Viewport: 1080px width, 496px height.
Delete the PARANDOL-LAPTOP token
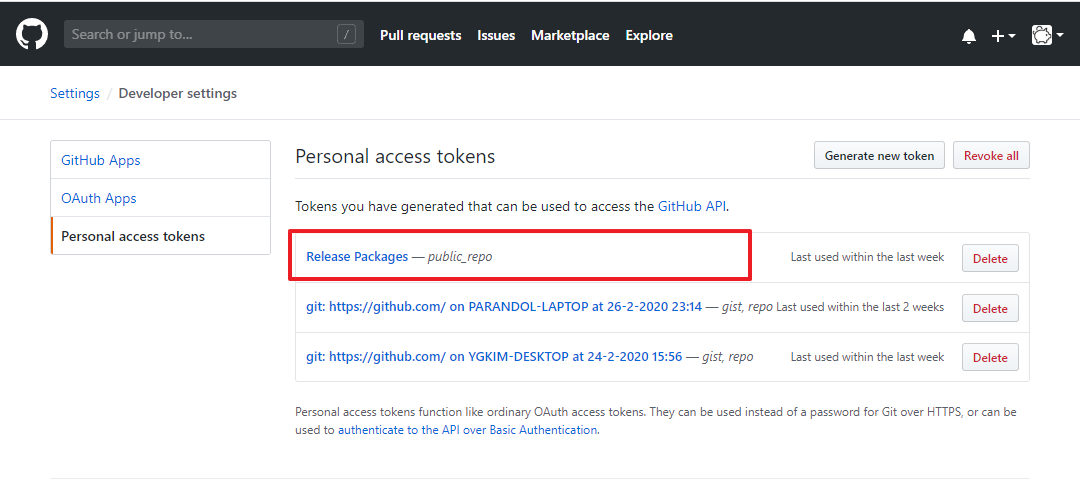(990, 308)
